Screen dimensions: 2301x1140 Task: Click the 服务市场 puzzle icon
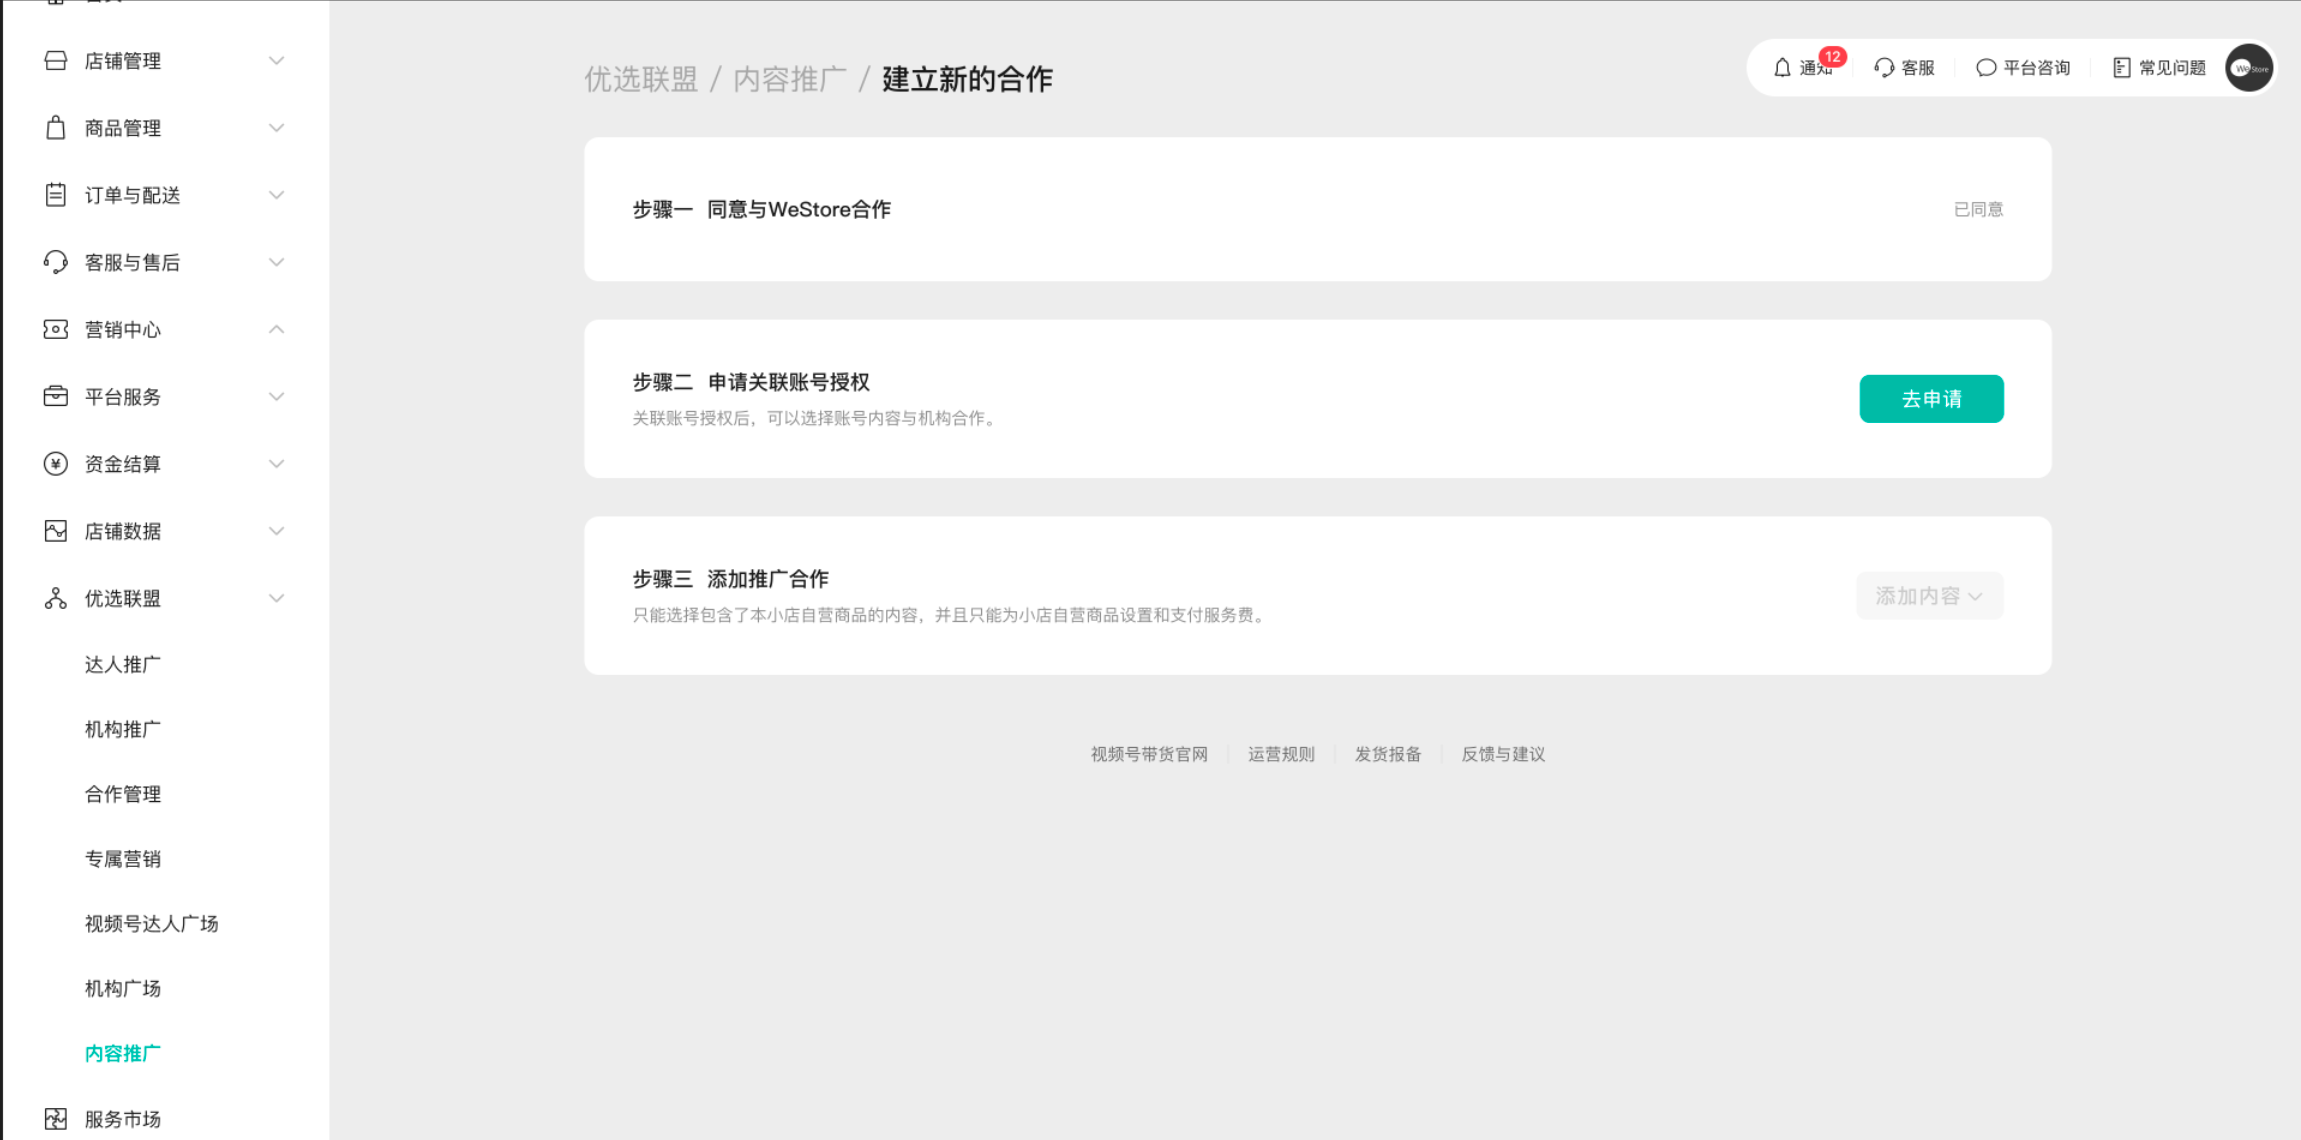(x=56, y=1119)
